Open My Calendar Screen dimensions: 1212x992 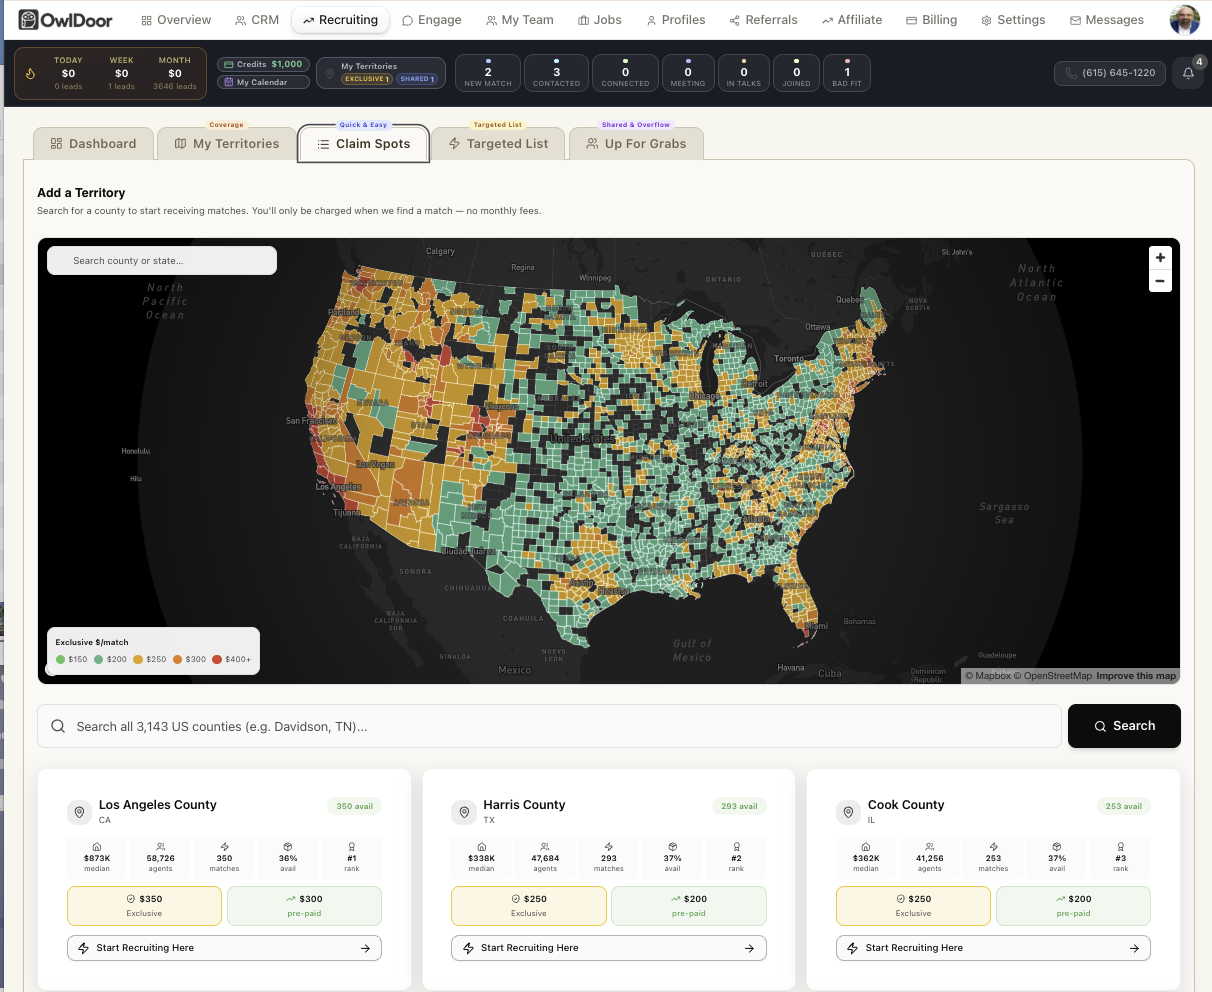click(x=262, y=82)
